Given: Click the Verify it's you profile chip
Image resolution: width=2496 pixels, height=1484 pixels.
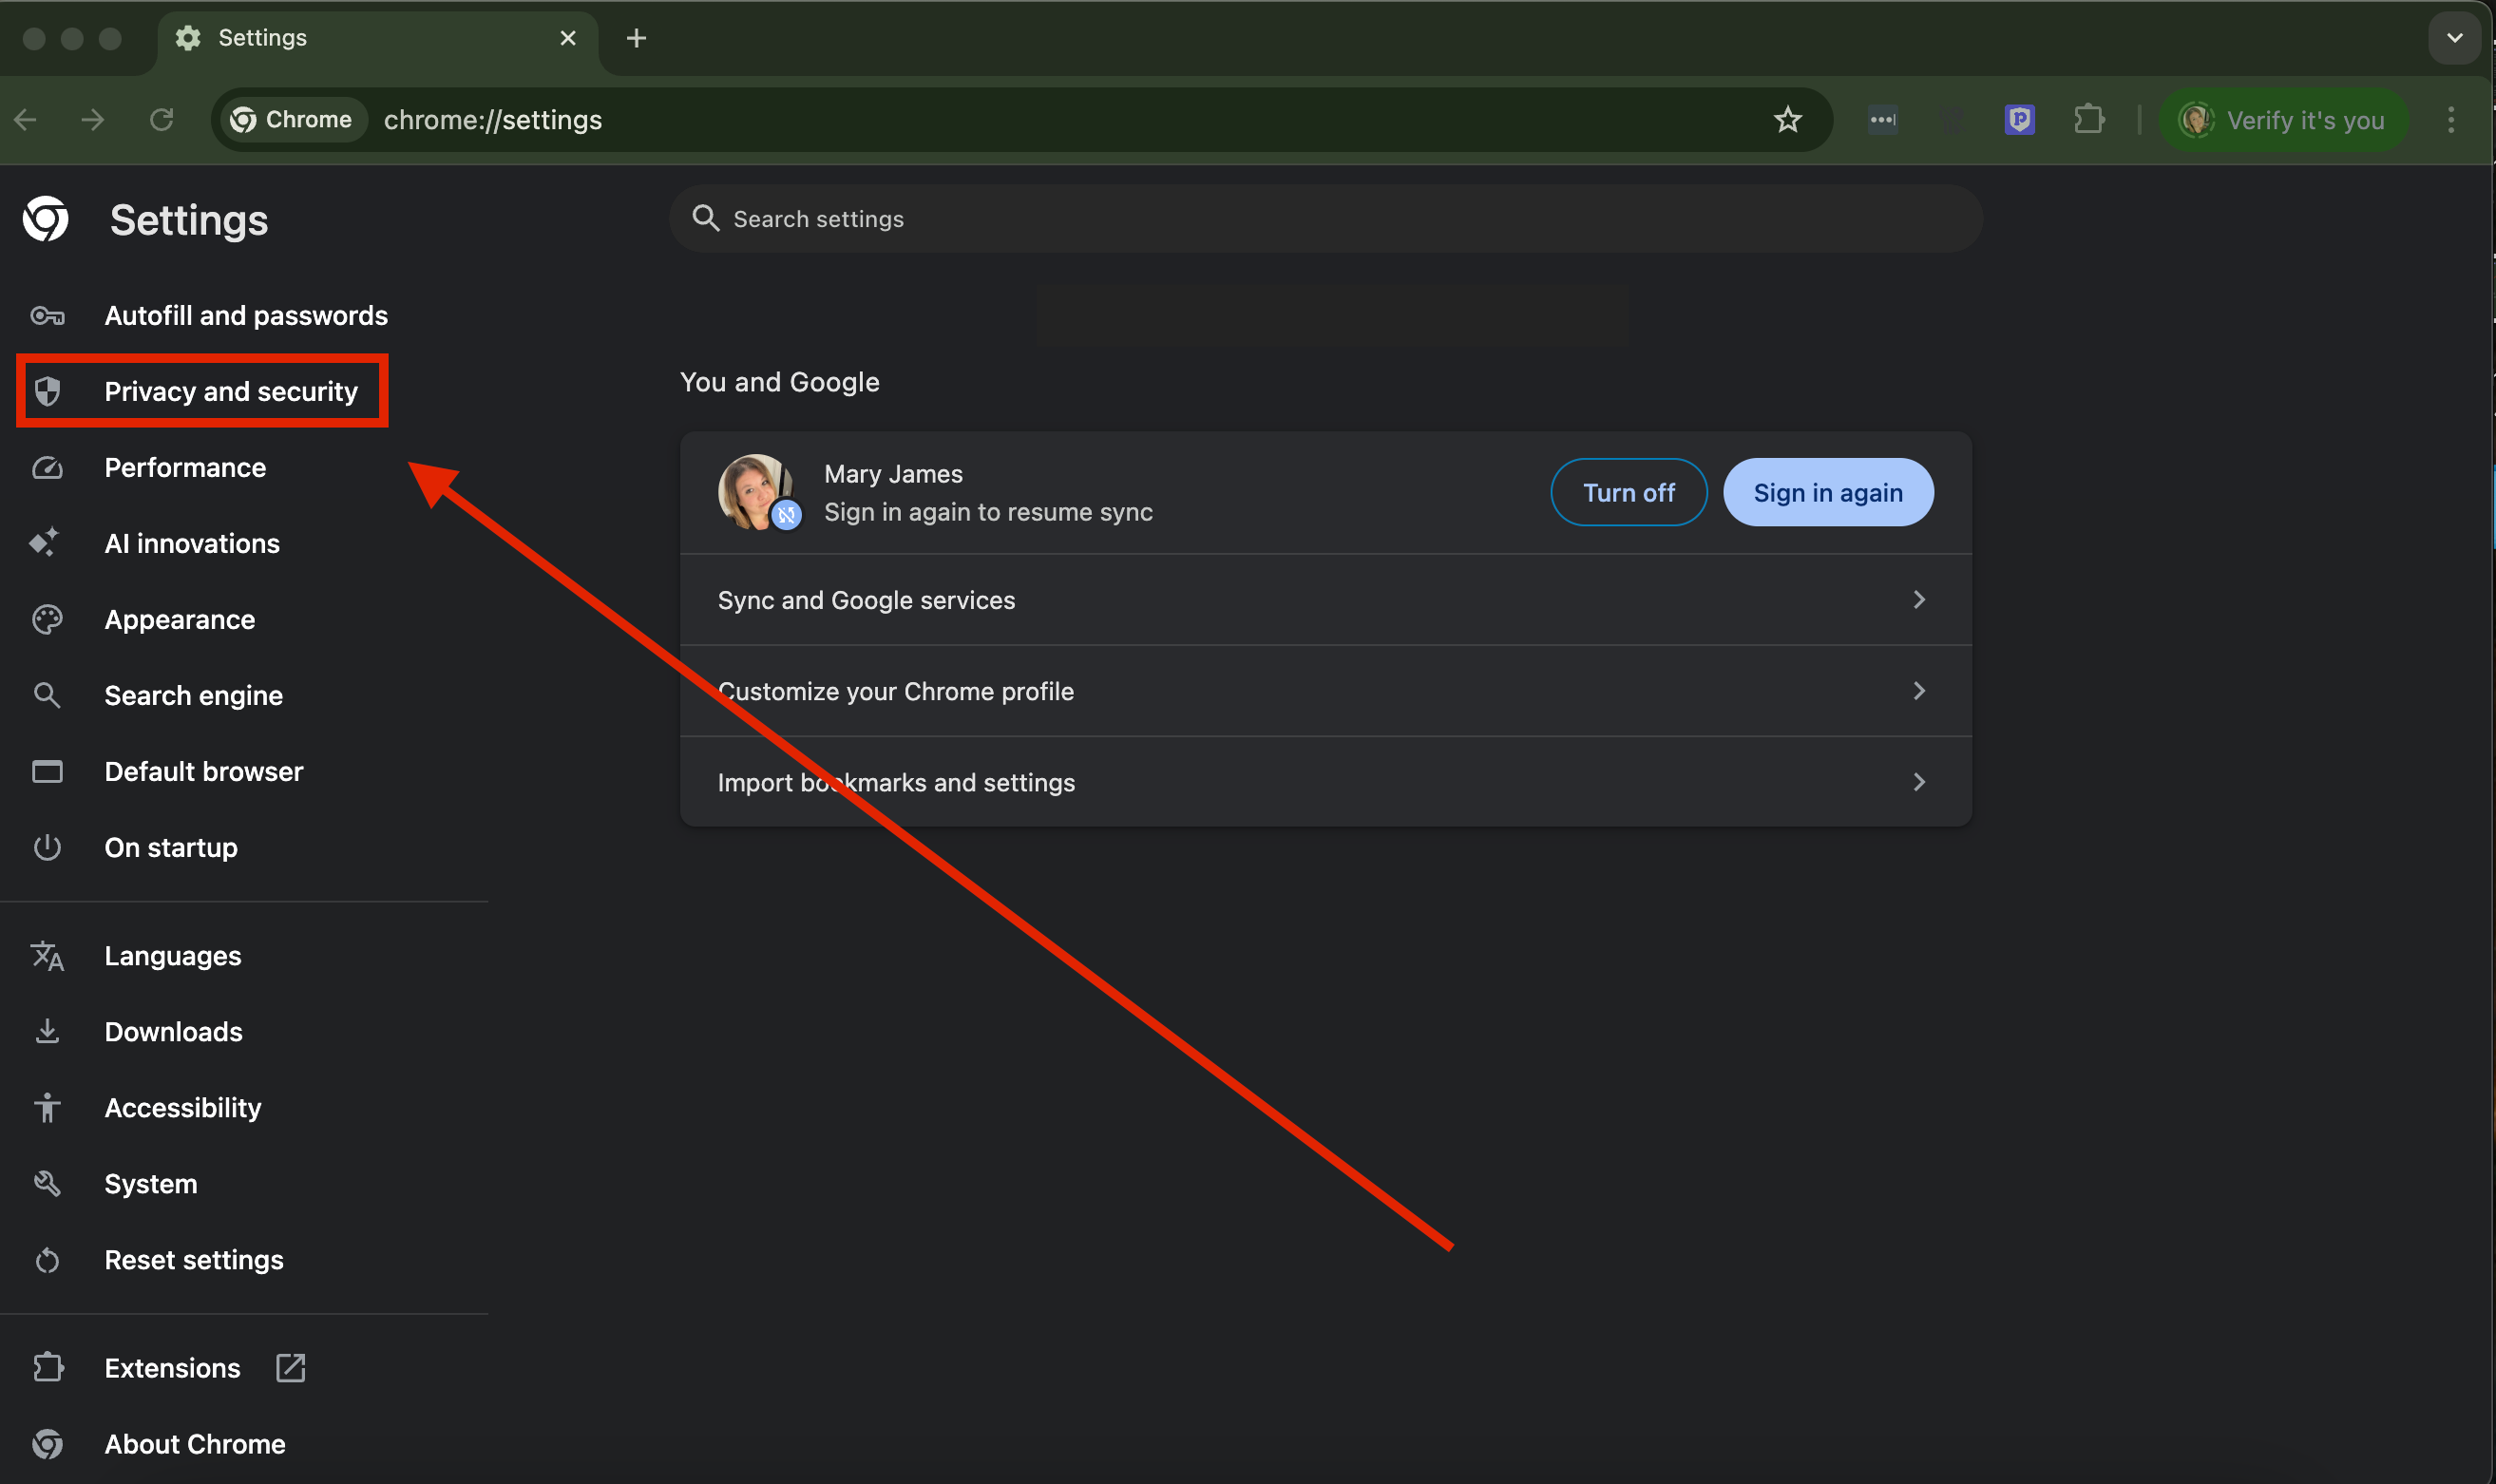Looking at the screenshot, I should 2283,120.
